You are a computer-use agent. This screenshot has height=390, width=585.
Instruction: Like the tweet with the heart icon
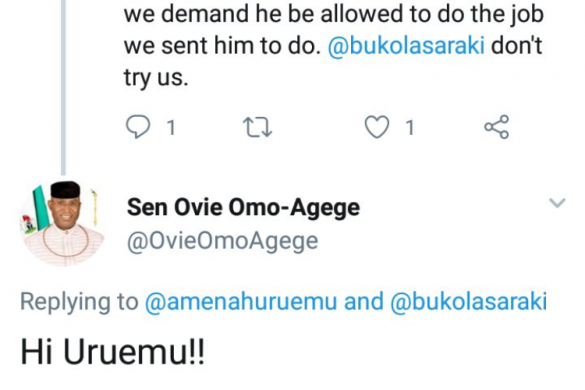(x=376, y=127)
